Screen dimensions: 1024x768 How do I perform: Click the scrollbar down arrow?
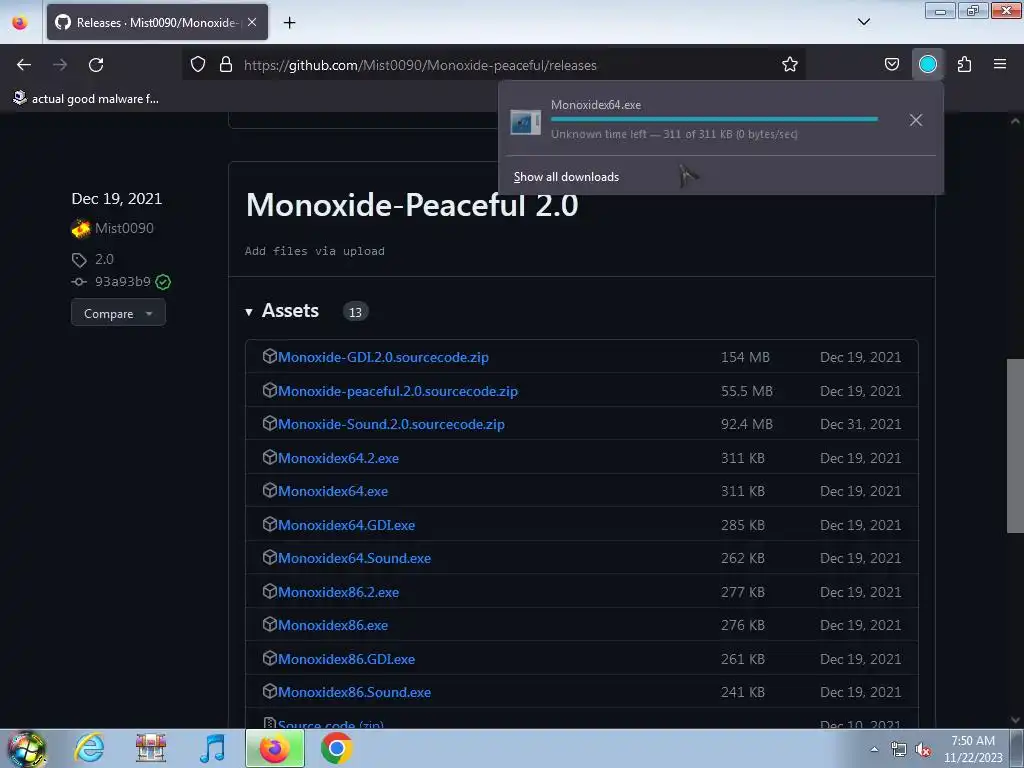click(x=1015, y=720)
